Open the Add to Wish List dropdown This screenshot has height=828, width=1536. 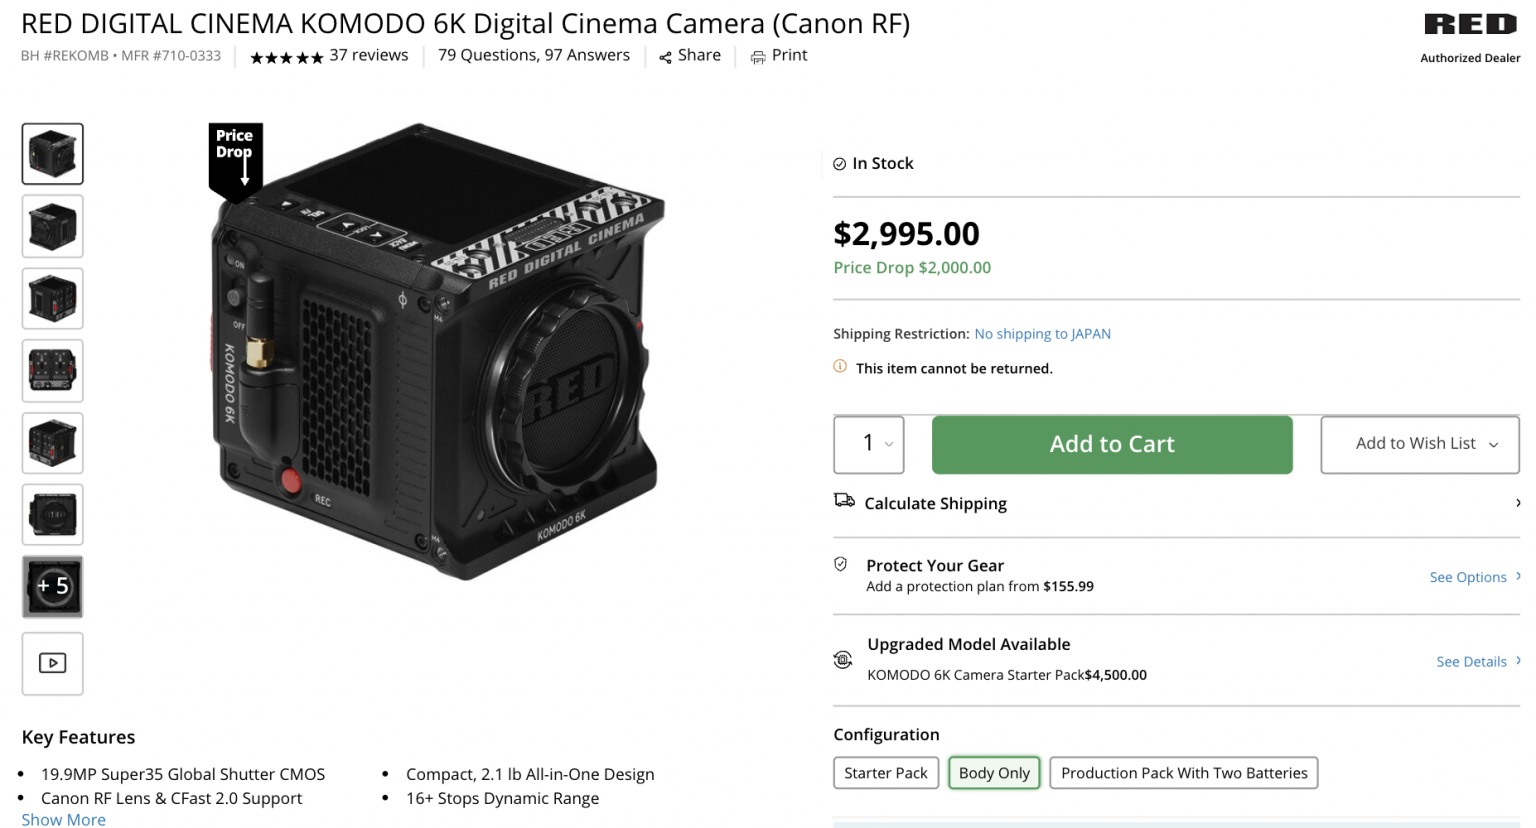1419,444
